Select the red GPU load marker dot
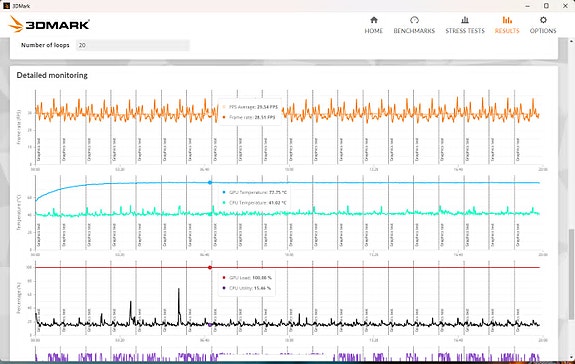The height and width of the screenshot is (364, 575). (210, 268)
